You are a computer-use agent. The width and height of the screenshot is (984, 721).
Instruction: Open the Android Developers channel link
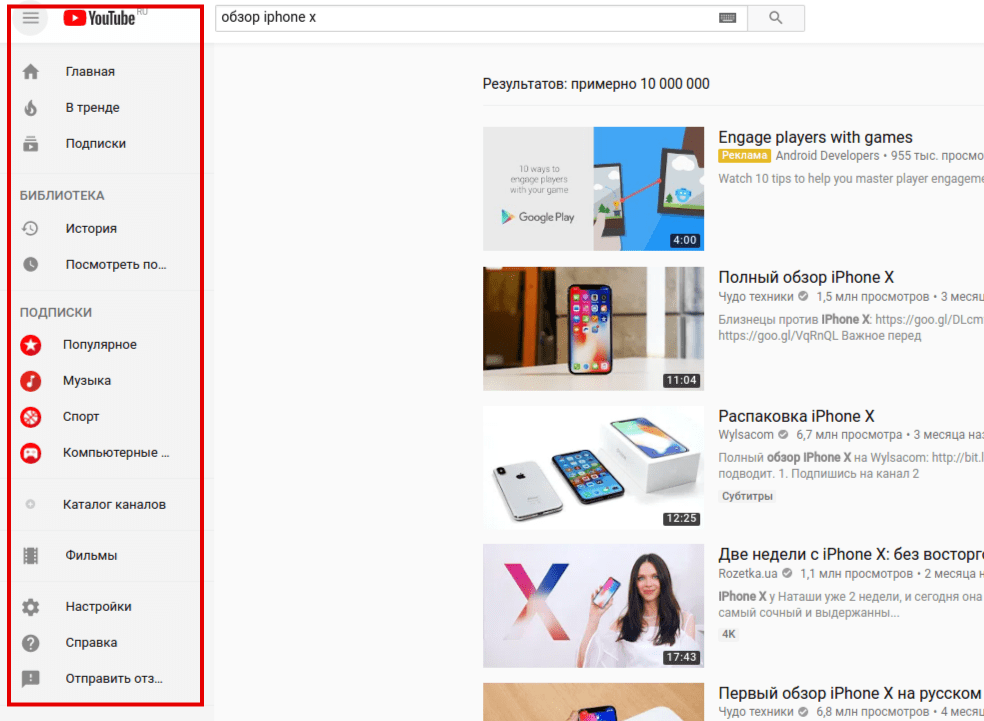827,156
